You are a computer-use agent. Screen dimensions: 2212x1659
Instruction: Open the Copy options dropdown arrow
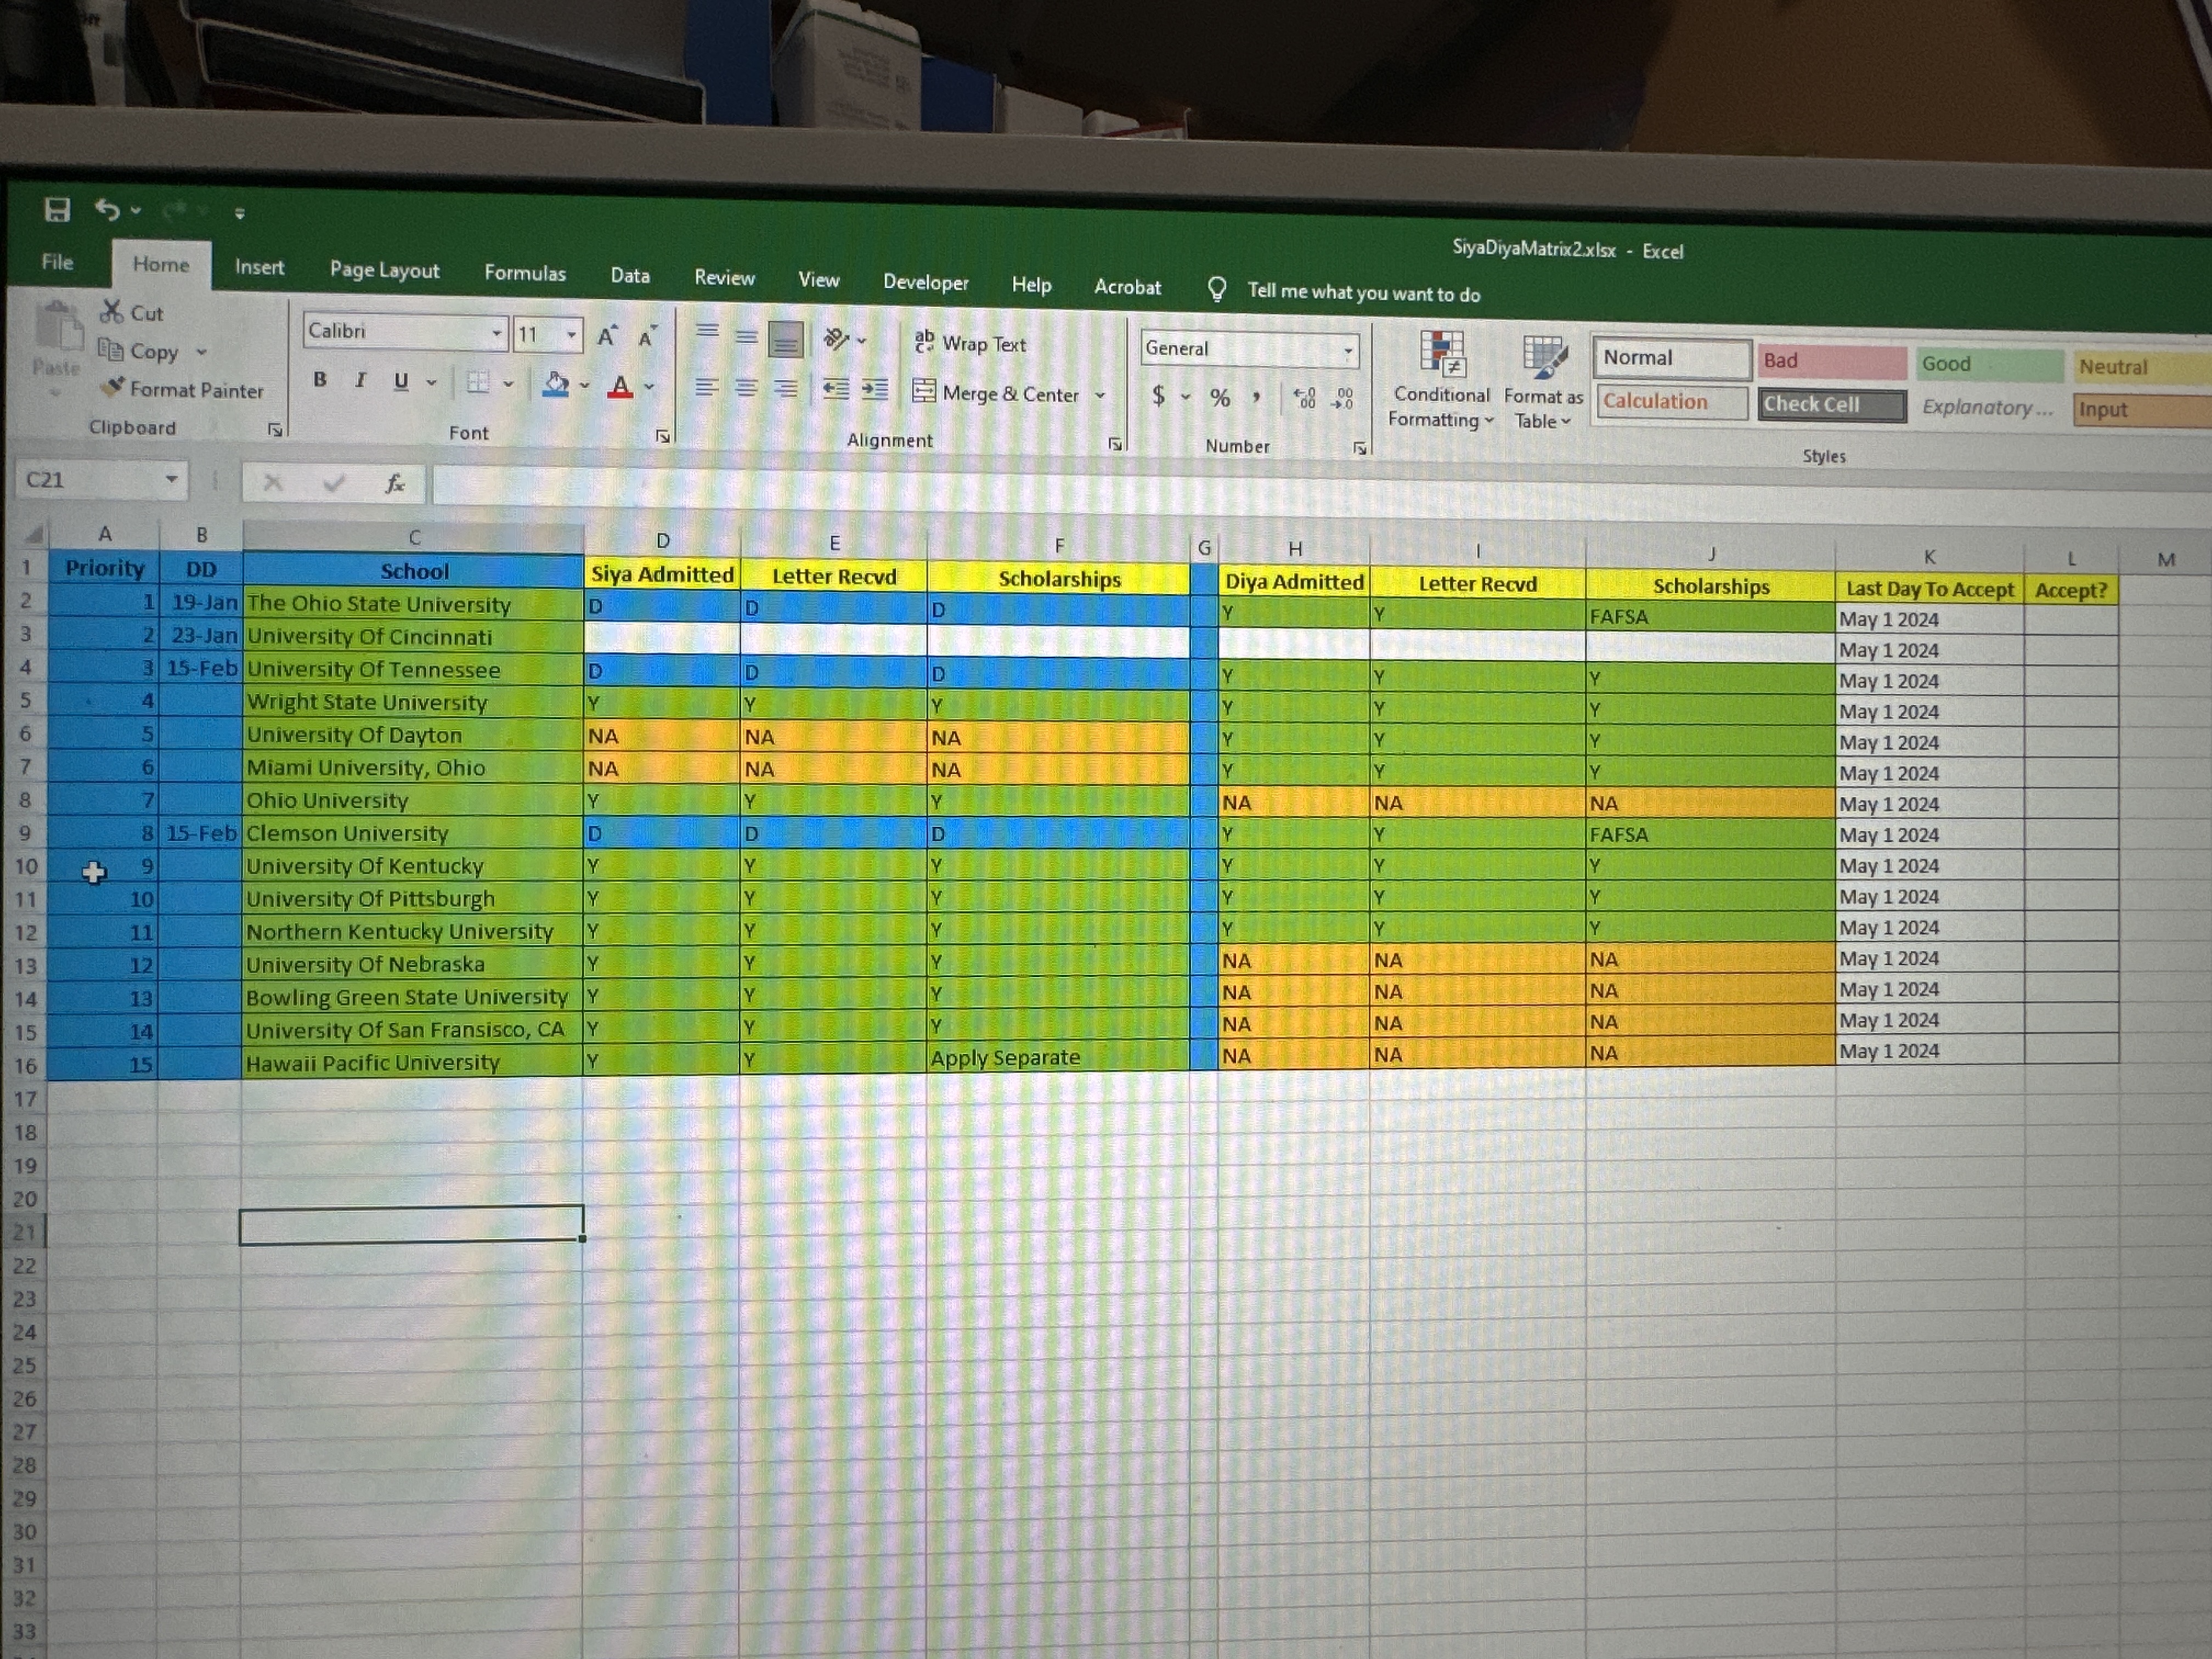pos(201,352)
